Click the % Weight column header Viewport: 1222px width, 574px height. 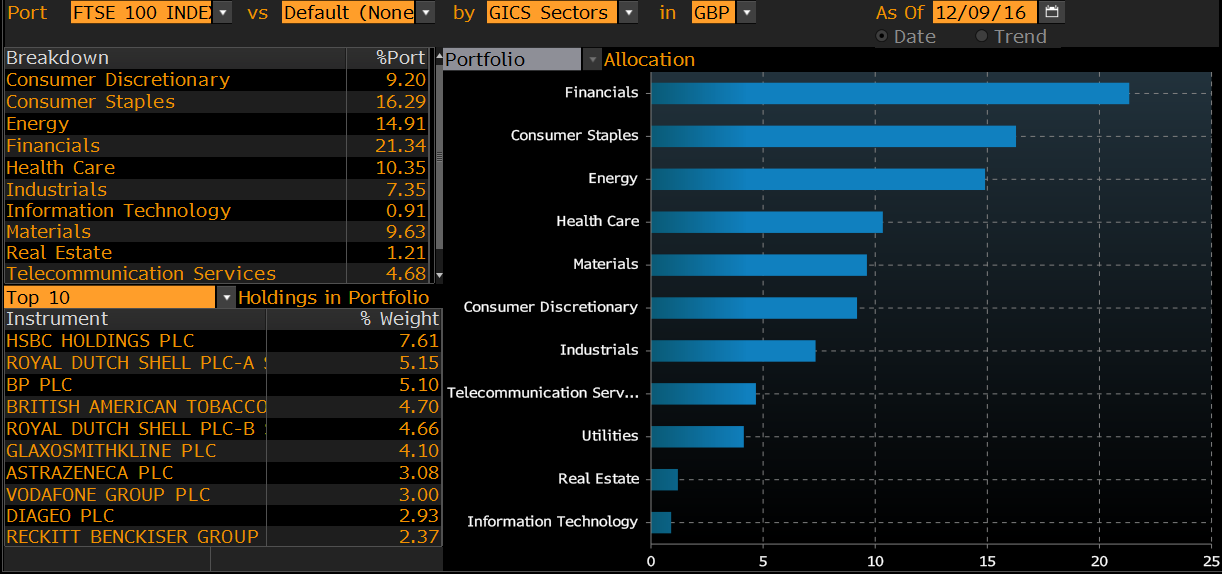tap(354, 318)
